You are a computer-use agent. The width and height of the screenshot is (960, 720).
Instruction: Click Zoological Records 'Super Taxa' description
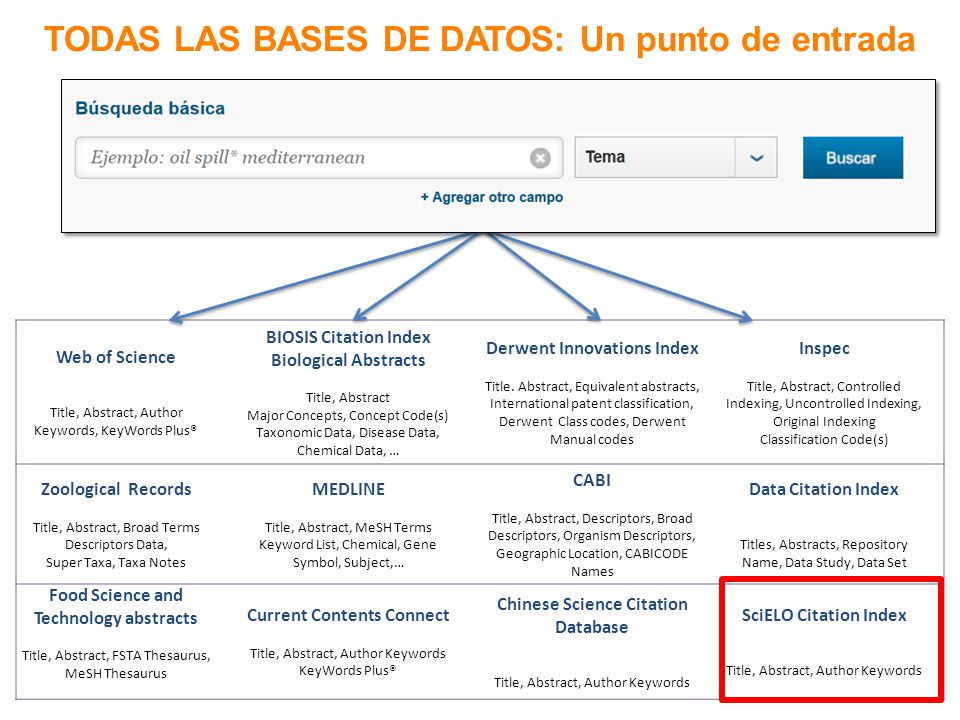click(78, 563)
